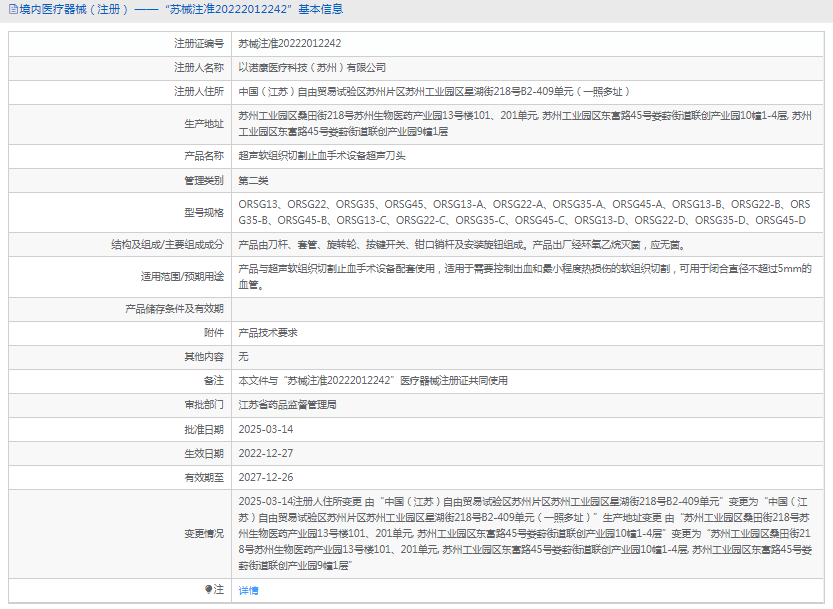The image size is (833, 609).
Task: Click the bullet icon beside 注 label
Action: tap(208, 589)
